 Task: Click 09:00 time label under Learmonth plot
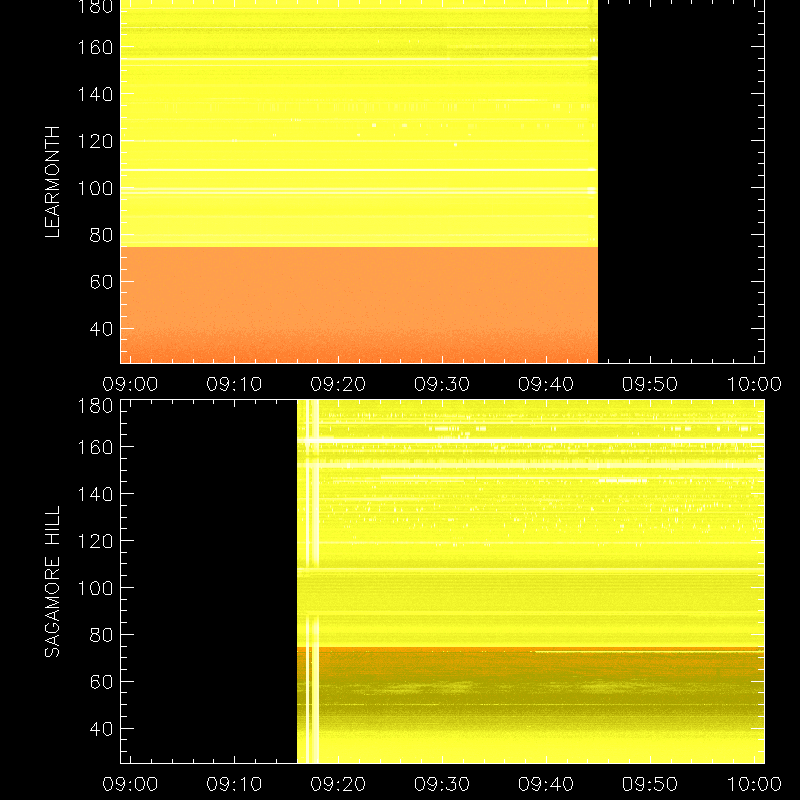click(130, 384)
